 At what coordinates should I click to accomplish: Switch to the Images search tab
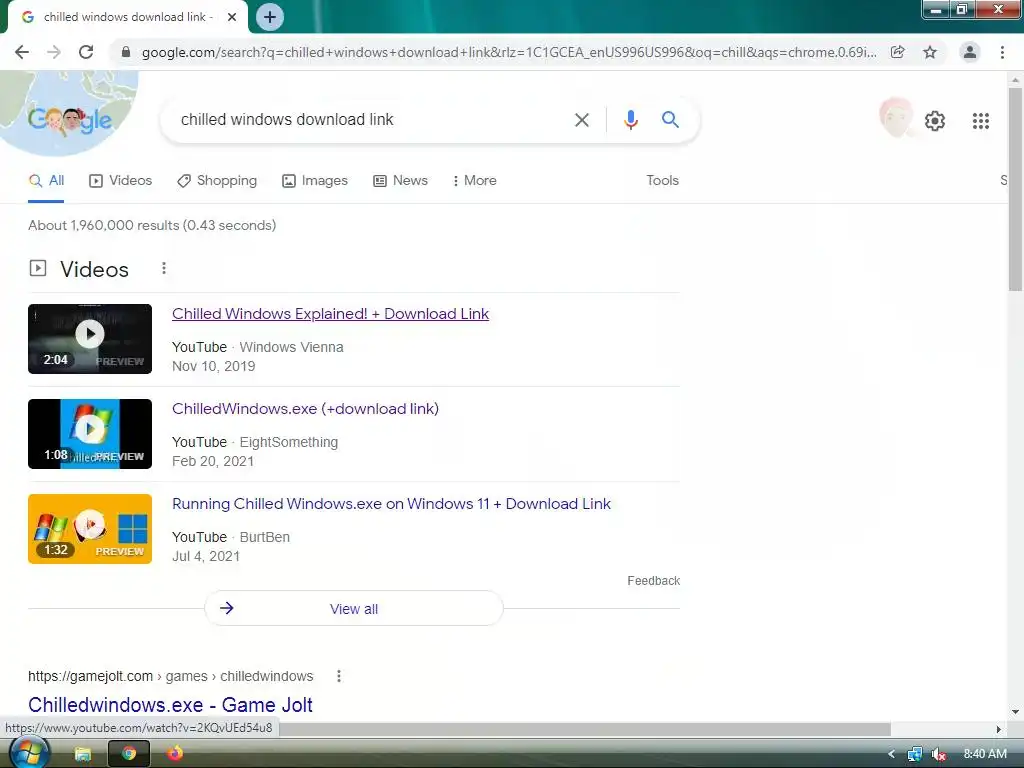point(315,181)
